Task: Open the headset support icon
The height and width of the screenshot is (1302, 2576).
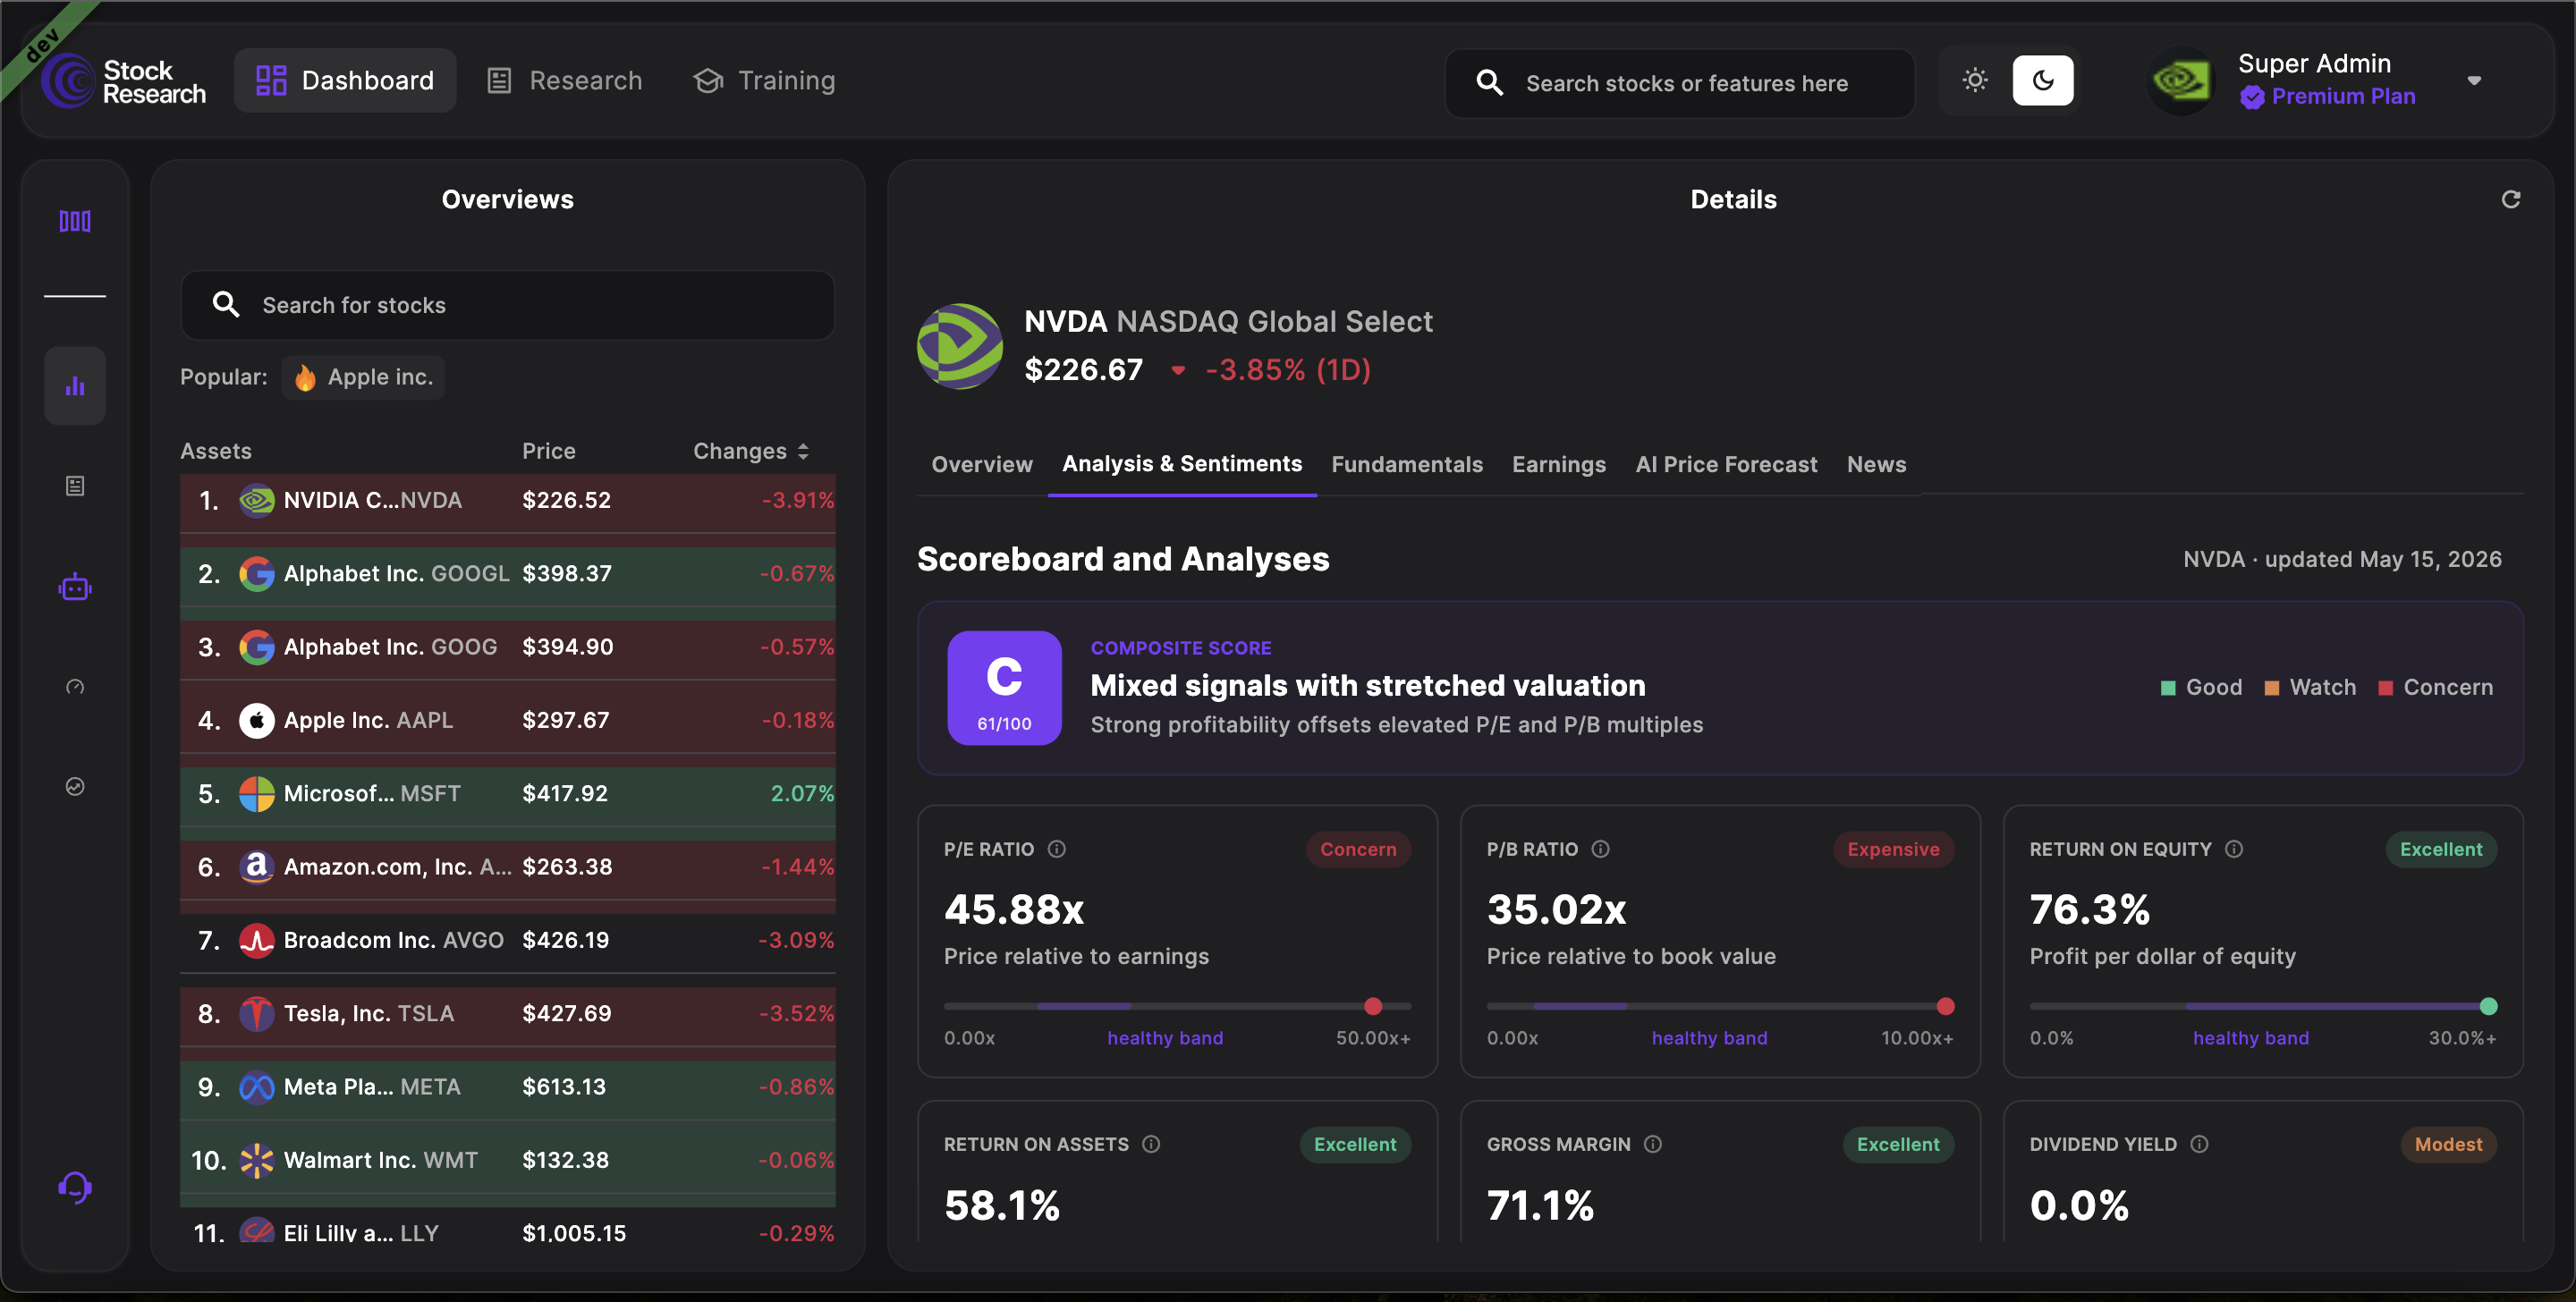Action: click(x=75, y=1187)
